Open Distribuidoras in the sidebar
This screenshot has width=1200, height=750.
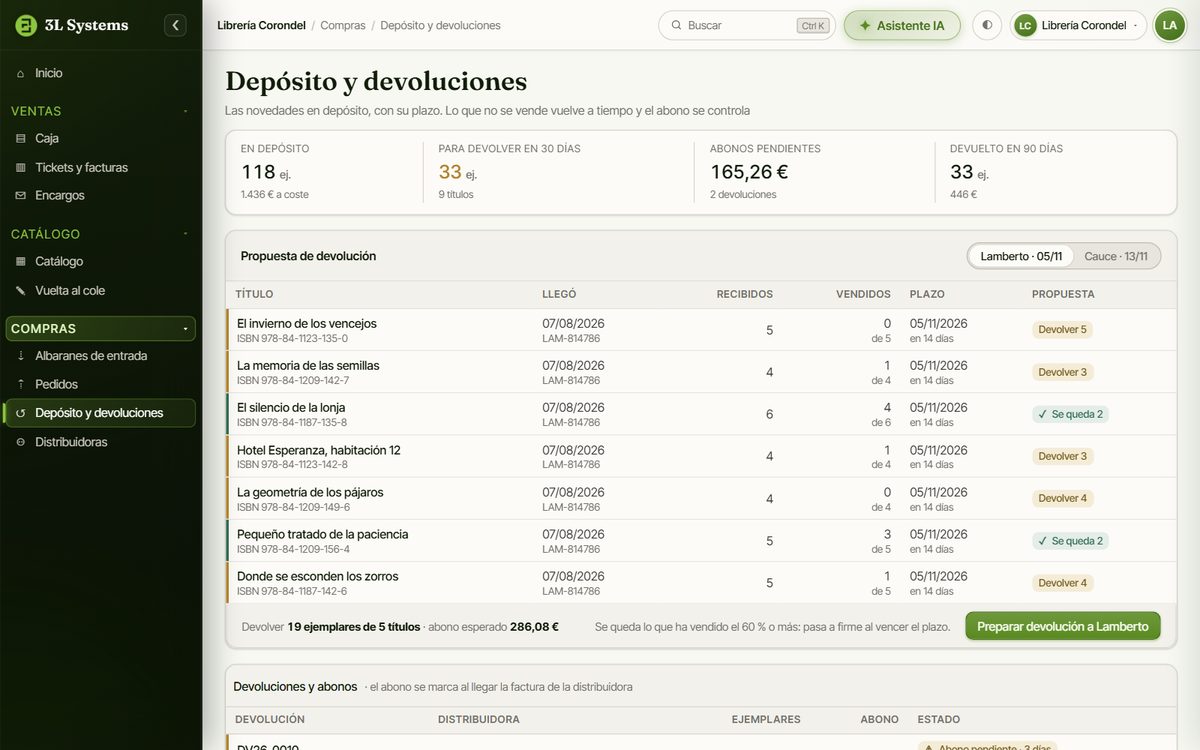coord(100,442)
